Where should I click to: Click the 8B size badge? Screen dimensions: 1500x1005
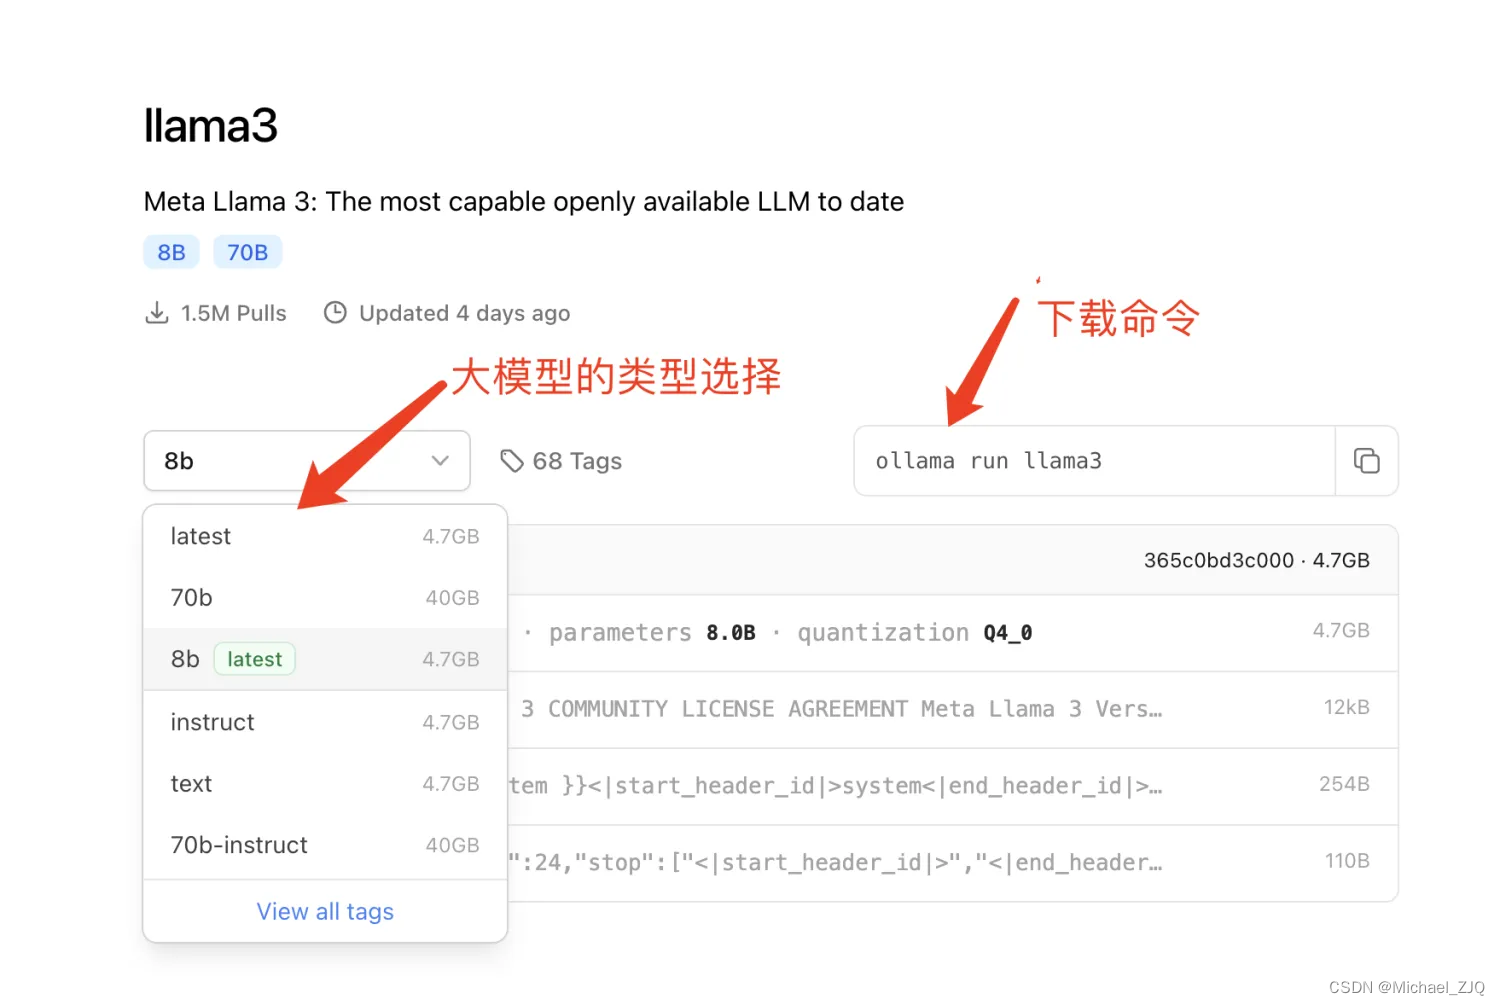(x=171, y=252)
